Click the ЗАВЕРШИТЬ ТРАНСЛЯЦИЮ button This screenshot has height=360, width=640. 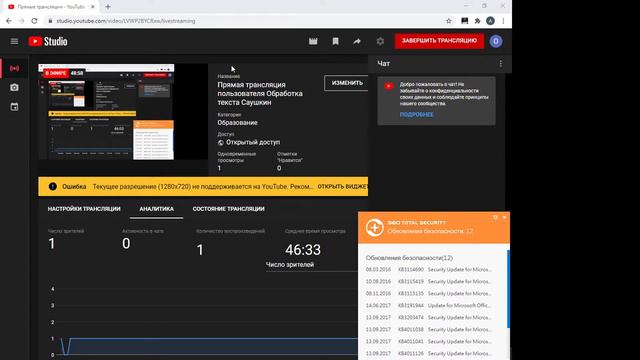(439, 41)
